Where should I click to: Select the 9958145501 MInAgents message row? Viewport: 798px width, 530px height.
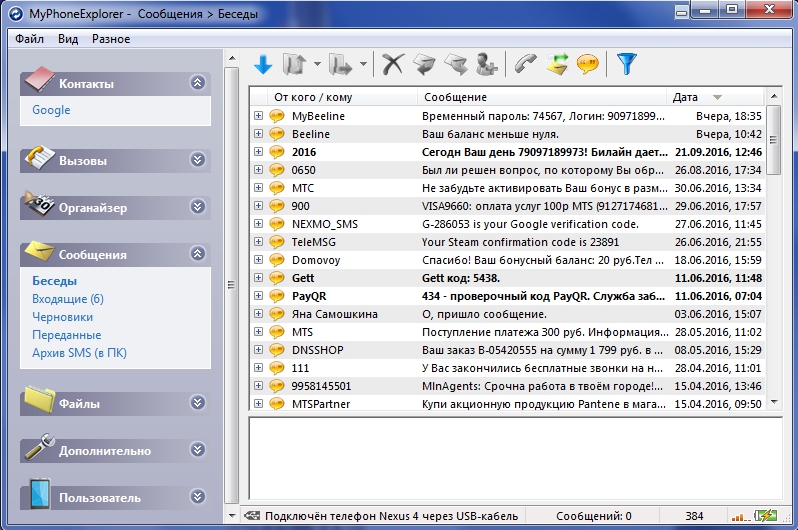point(508,386)
